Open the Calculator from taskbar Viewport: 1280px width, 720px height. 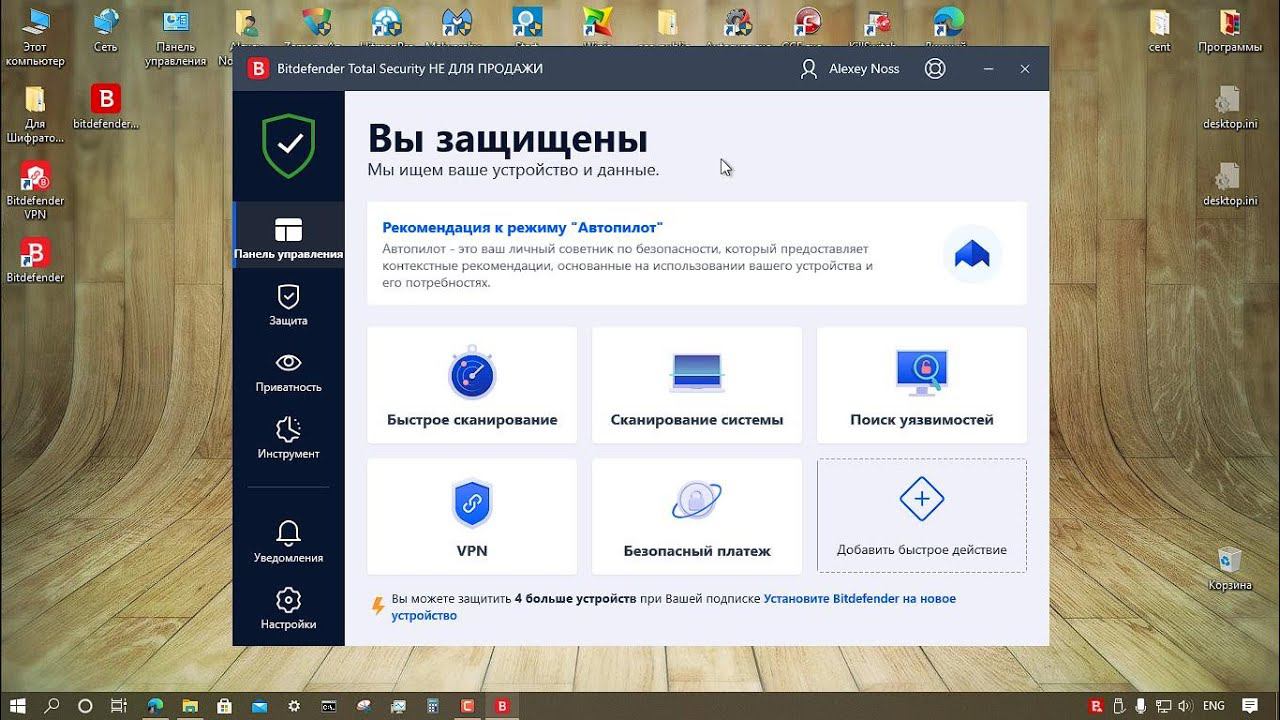click(x=433, y=706)
